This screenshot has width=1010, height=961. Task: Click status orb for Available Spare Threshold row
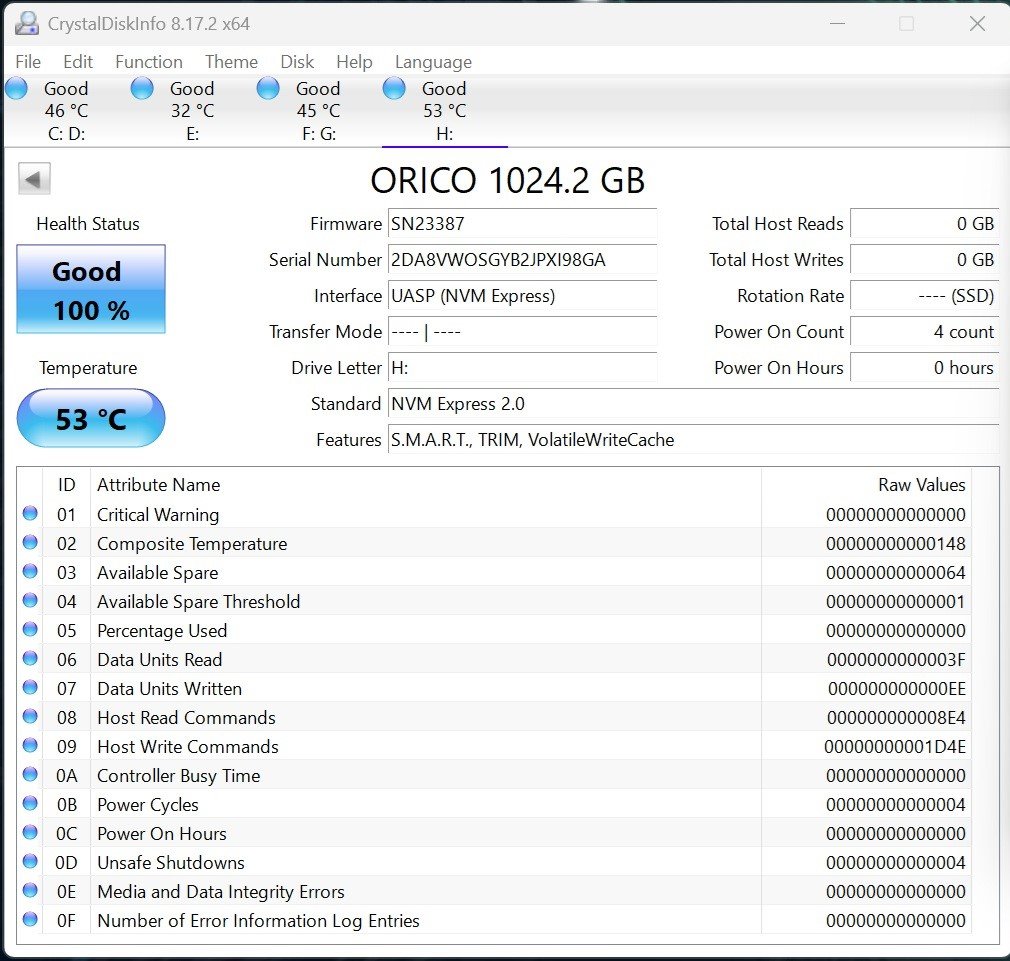tap(30, 600)
